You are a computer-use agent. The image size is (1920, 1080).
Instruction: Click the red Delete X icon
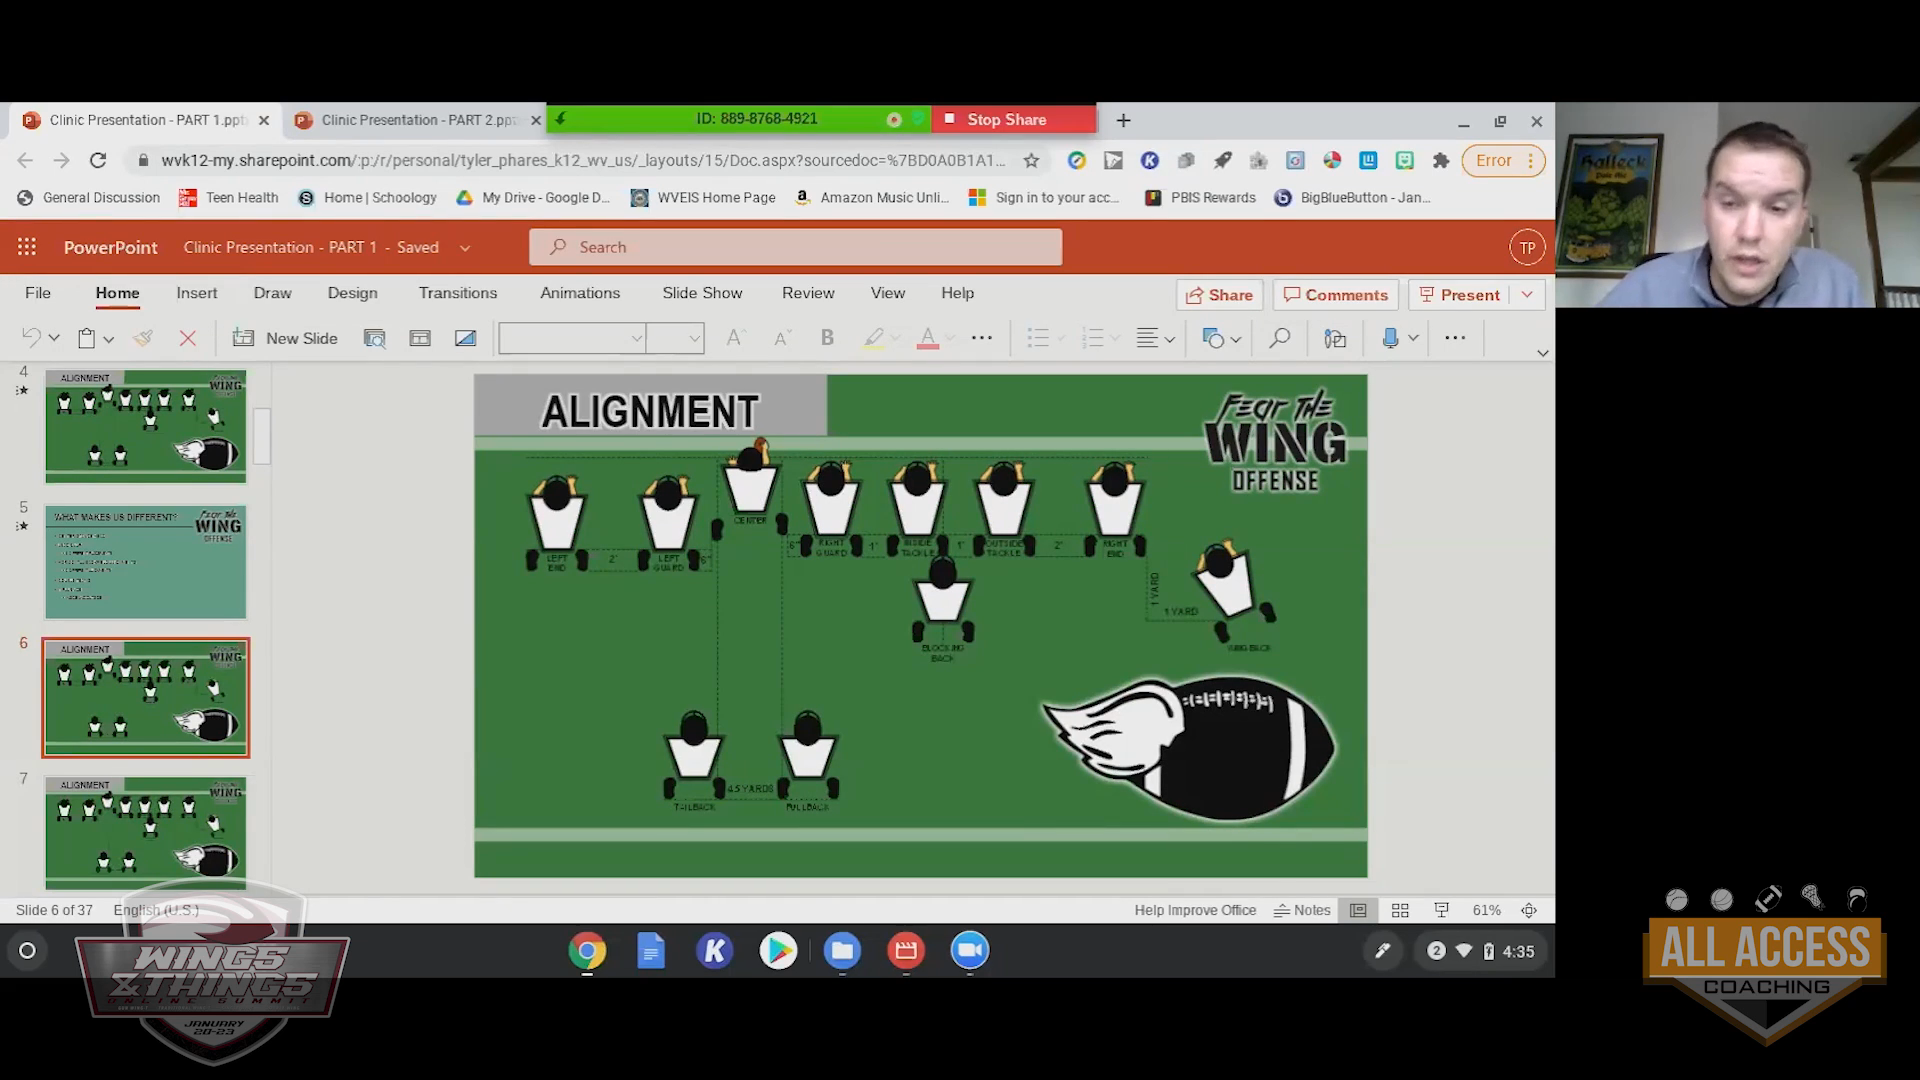pyautogui.click(x=187, y=338)
